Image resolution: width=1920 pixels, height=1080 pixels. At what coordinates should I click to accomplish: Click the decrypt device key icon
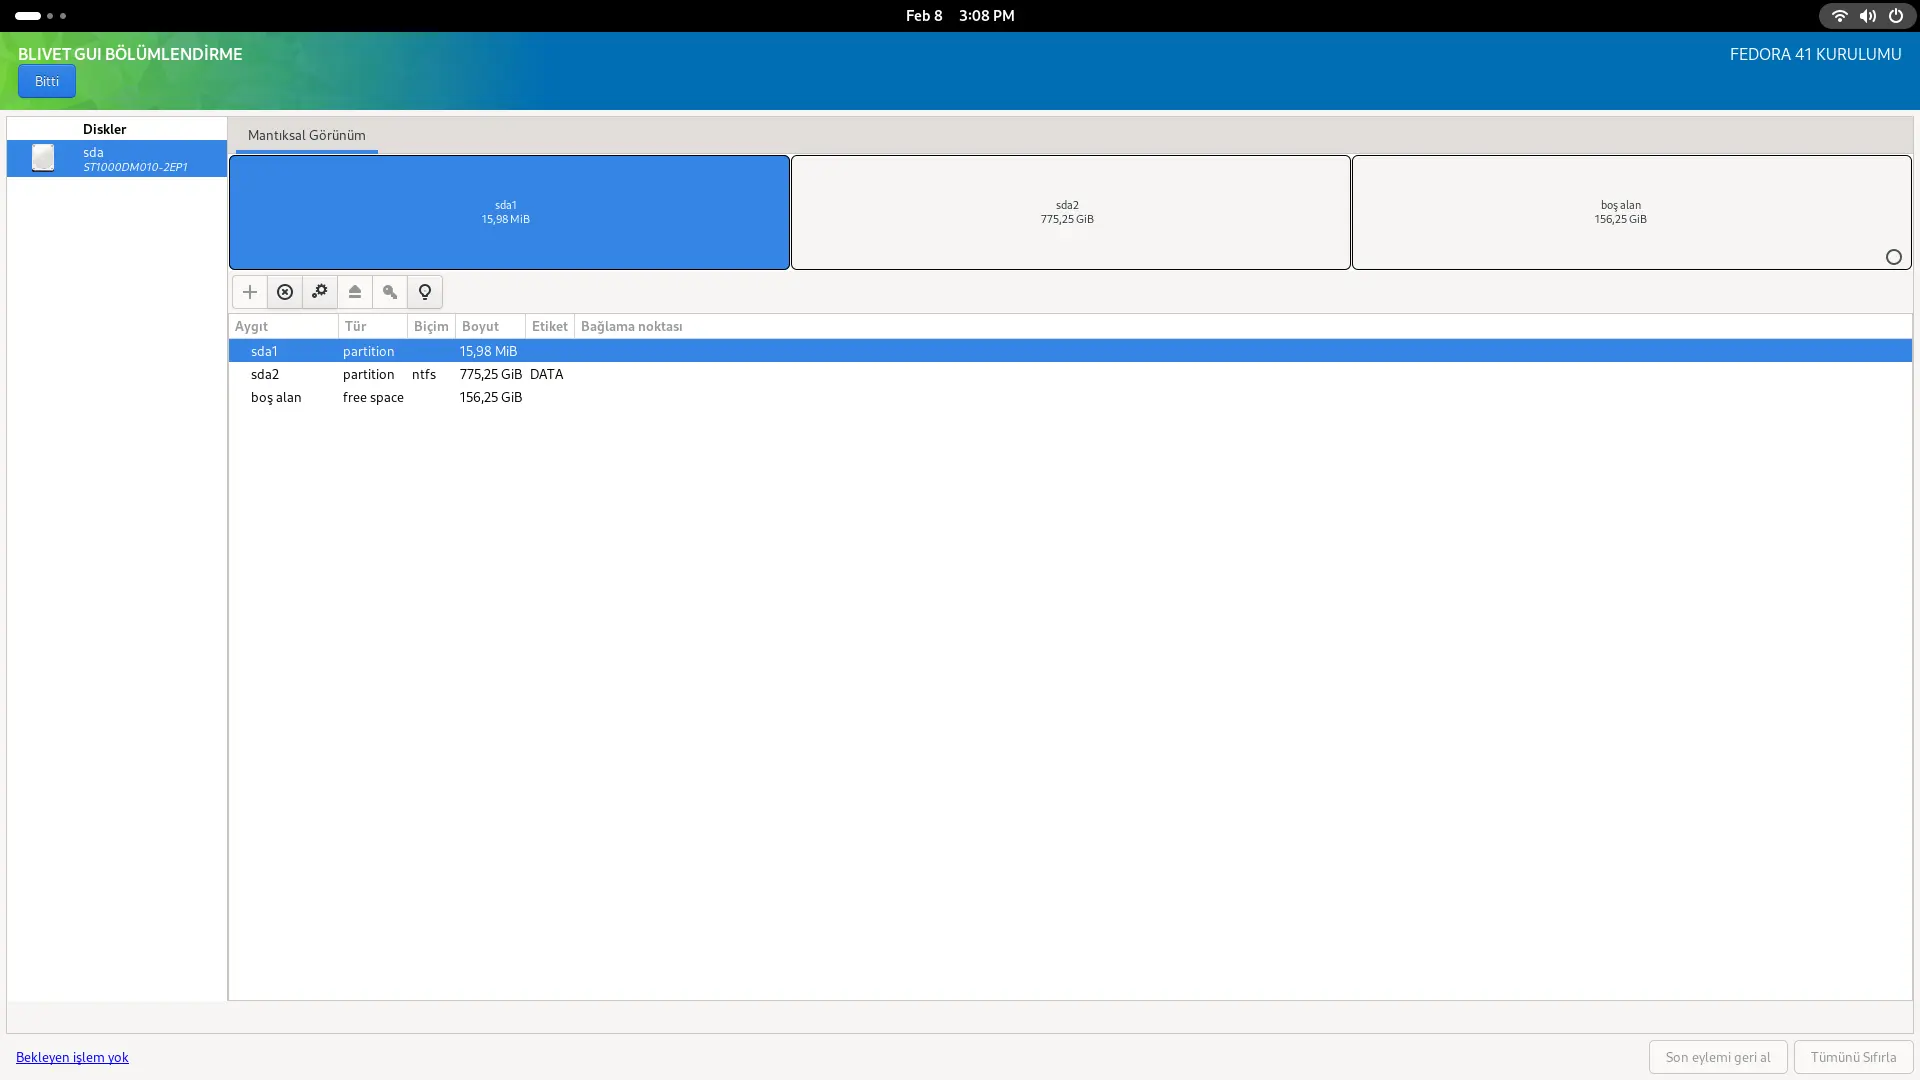(390, 292)
